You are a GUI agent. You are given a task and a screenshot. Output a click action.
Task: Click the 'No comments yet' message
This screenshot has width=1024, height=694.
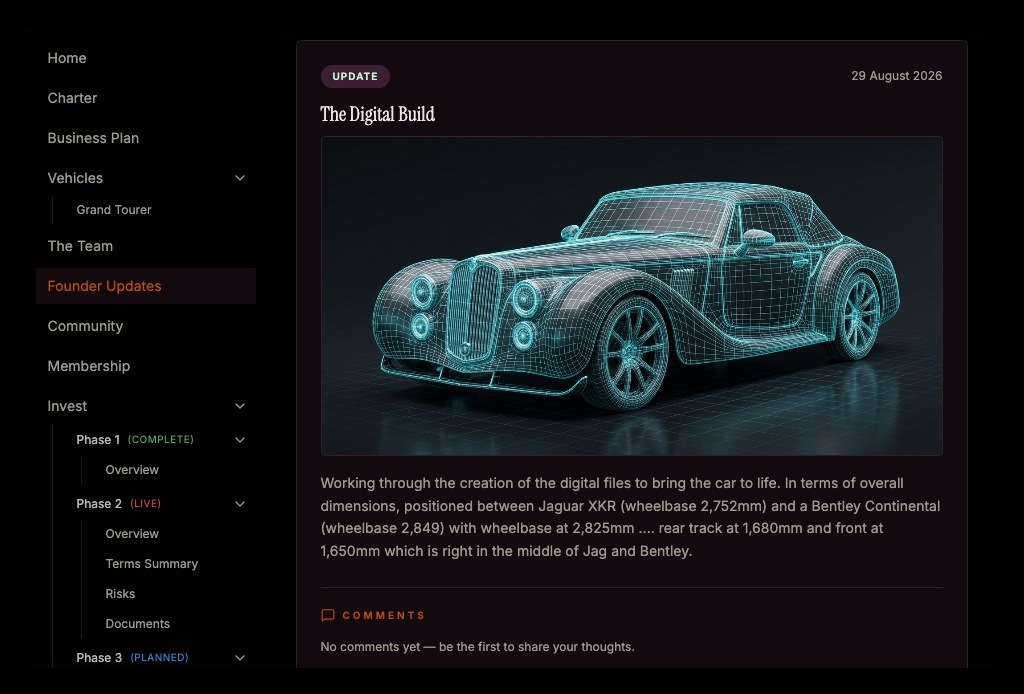477,646
